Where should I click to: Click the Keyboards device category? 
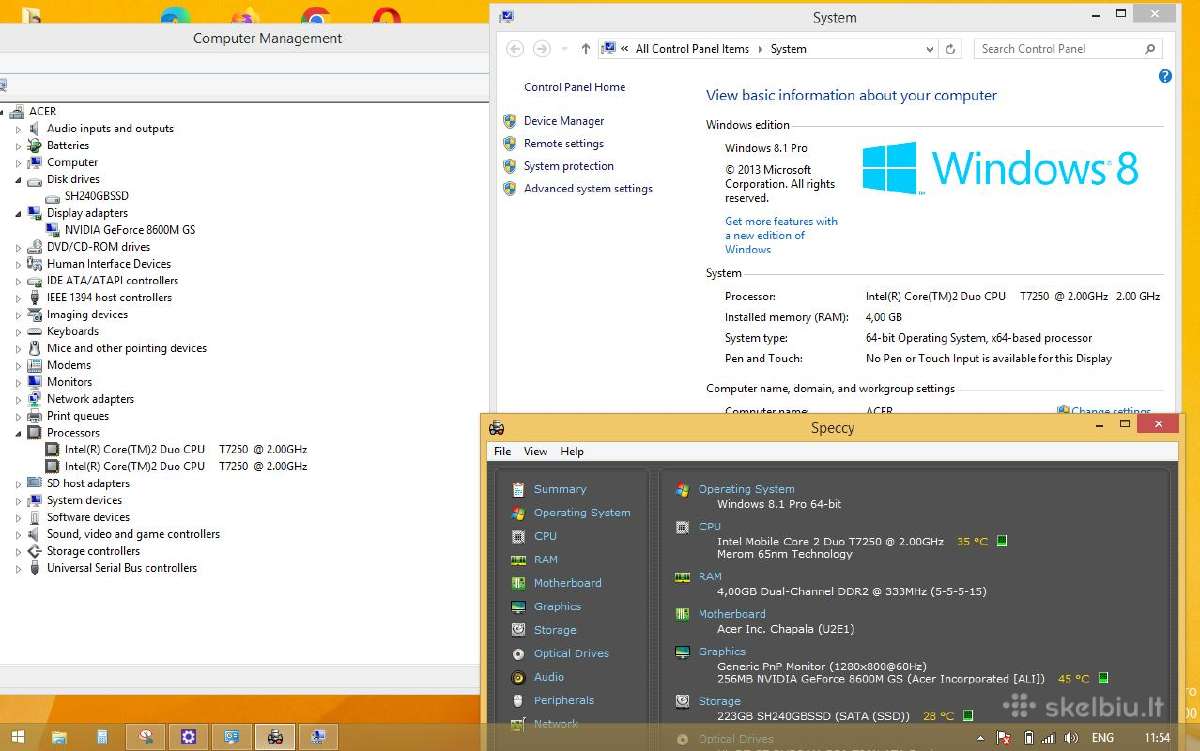(73, 331)
